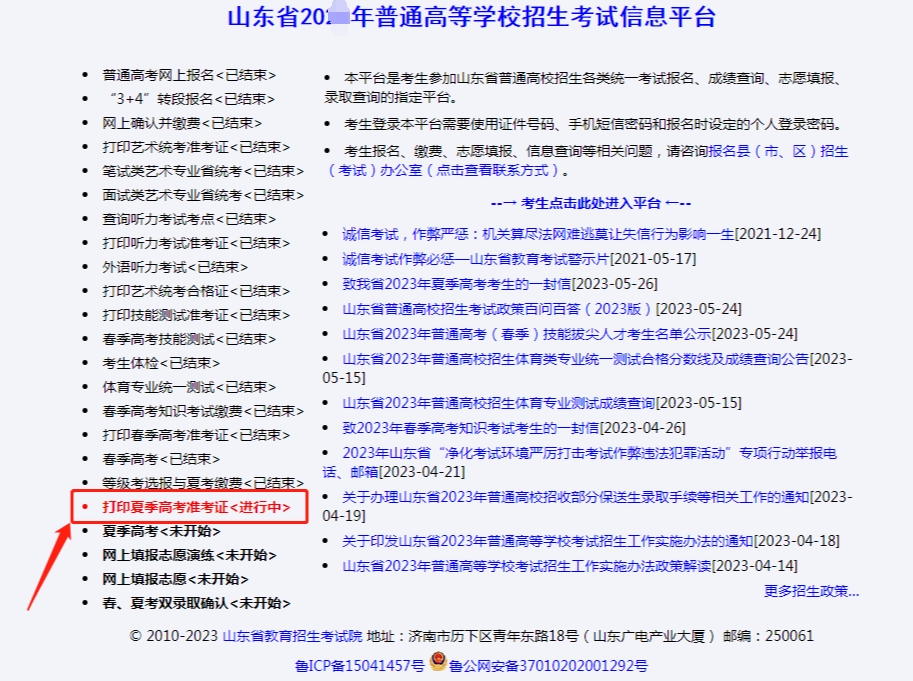
Task: Open 鲁ICP备15041457号 registration link
Action: 359,664
